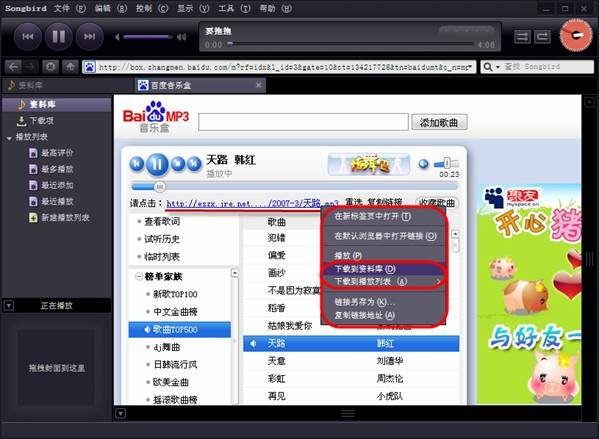Image resolution: width=599 pixels, height=439 pixels.
Task: Click Baidu player stop button
Action: (x=178, y=164)
